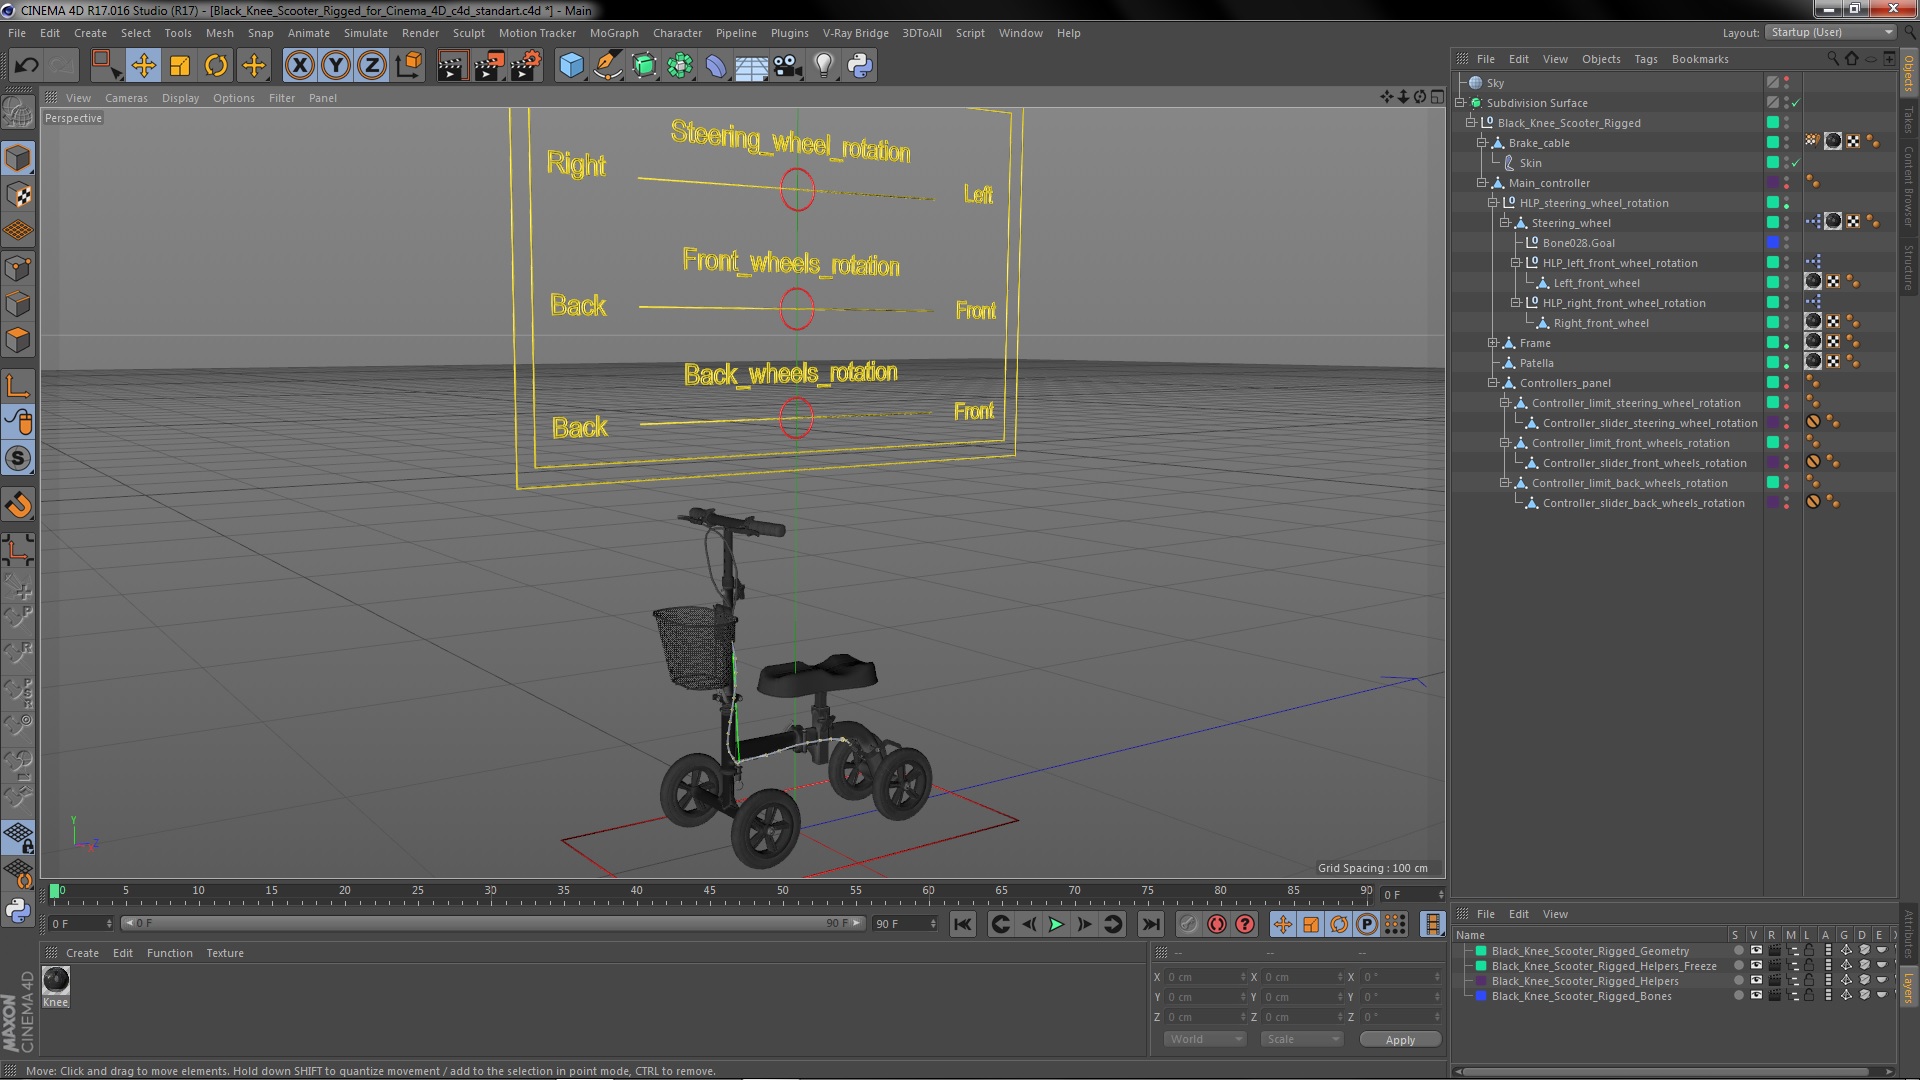
Task: Open the Character menu
Action: tap(677, 33)
